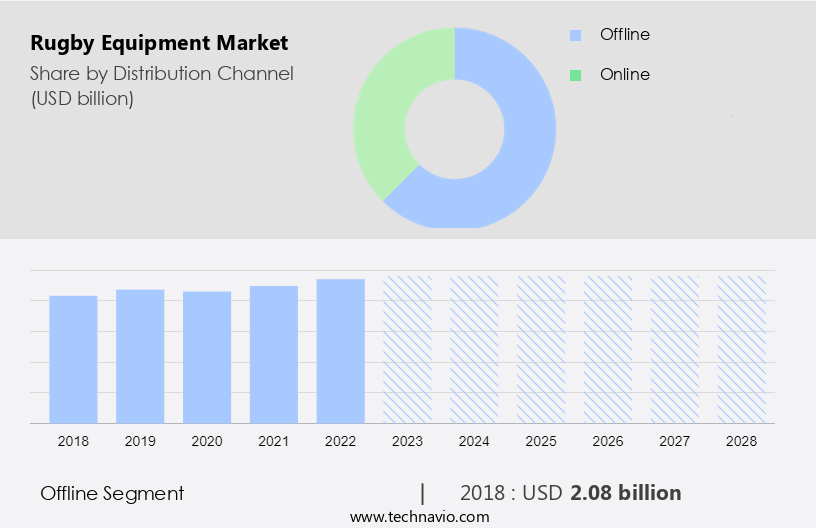Select the 2021 solid blue bar
Image resolution: width=816 pixels, height=528 pixels.
click(x=274, y=353)
